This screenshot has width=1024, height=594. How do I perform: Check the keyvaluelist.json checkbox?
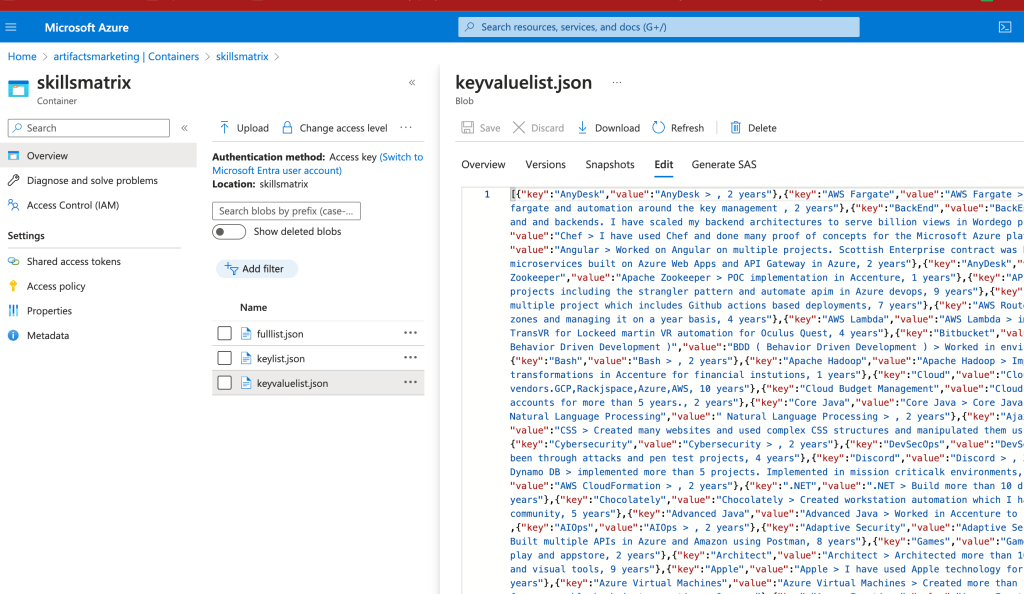point(225,383)
